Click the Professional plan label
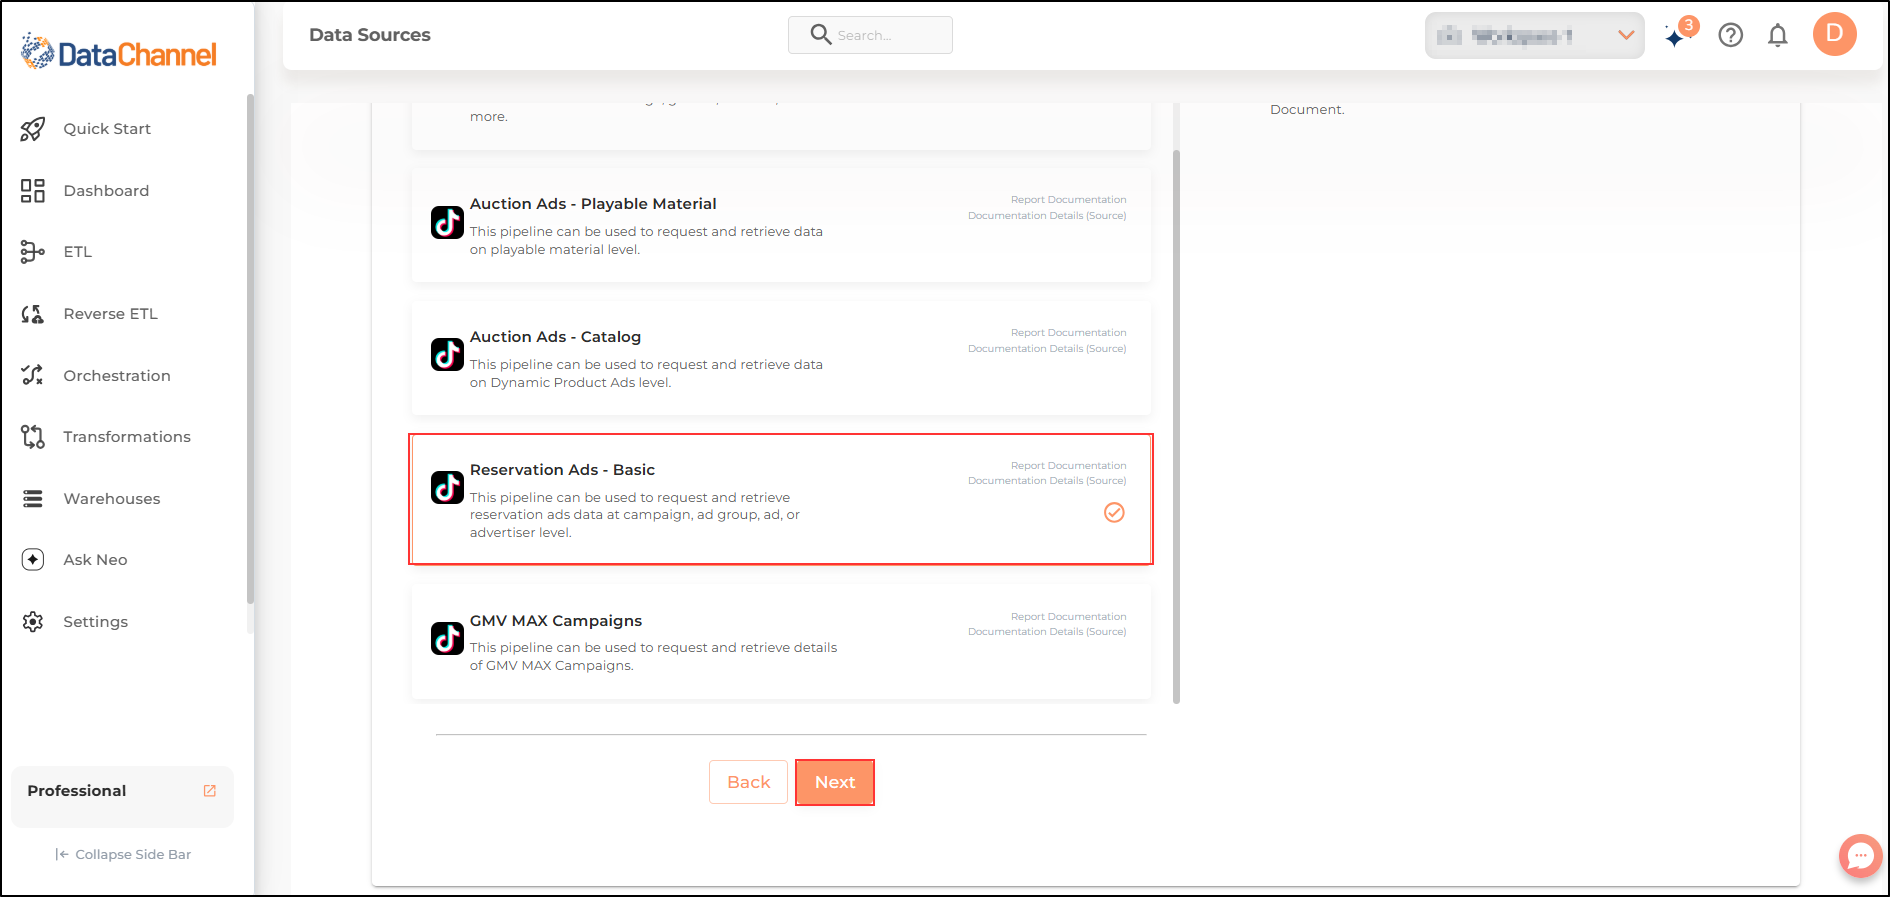 (x=77, y=791)
